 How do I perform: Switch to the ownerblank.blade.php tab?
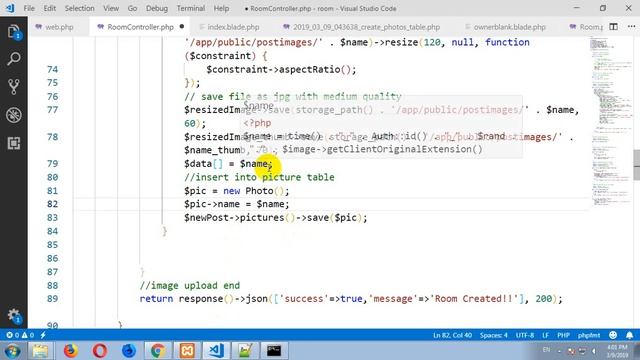point(509,27)
